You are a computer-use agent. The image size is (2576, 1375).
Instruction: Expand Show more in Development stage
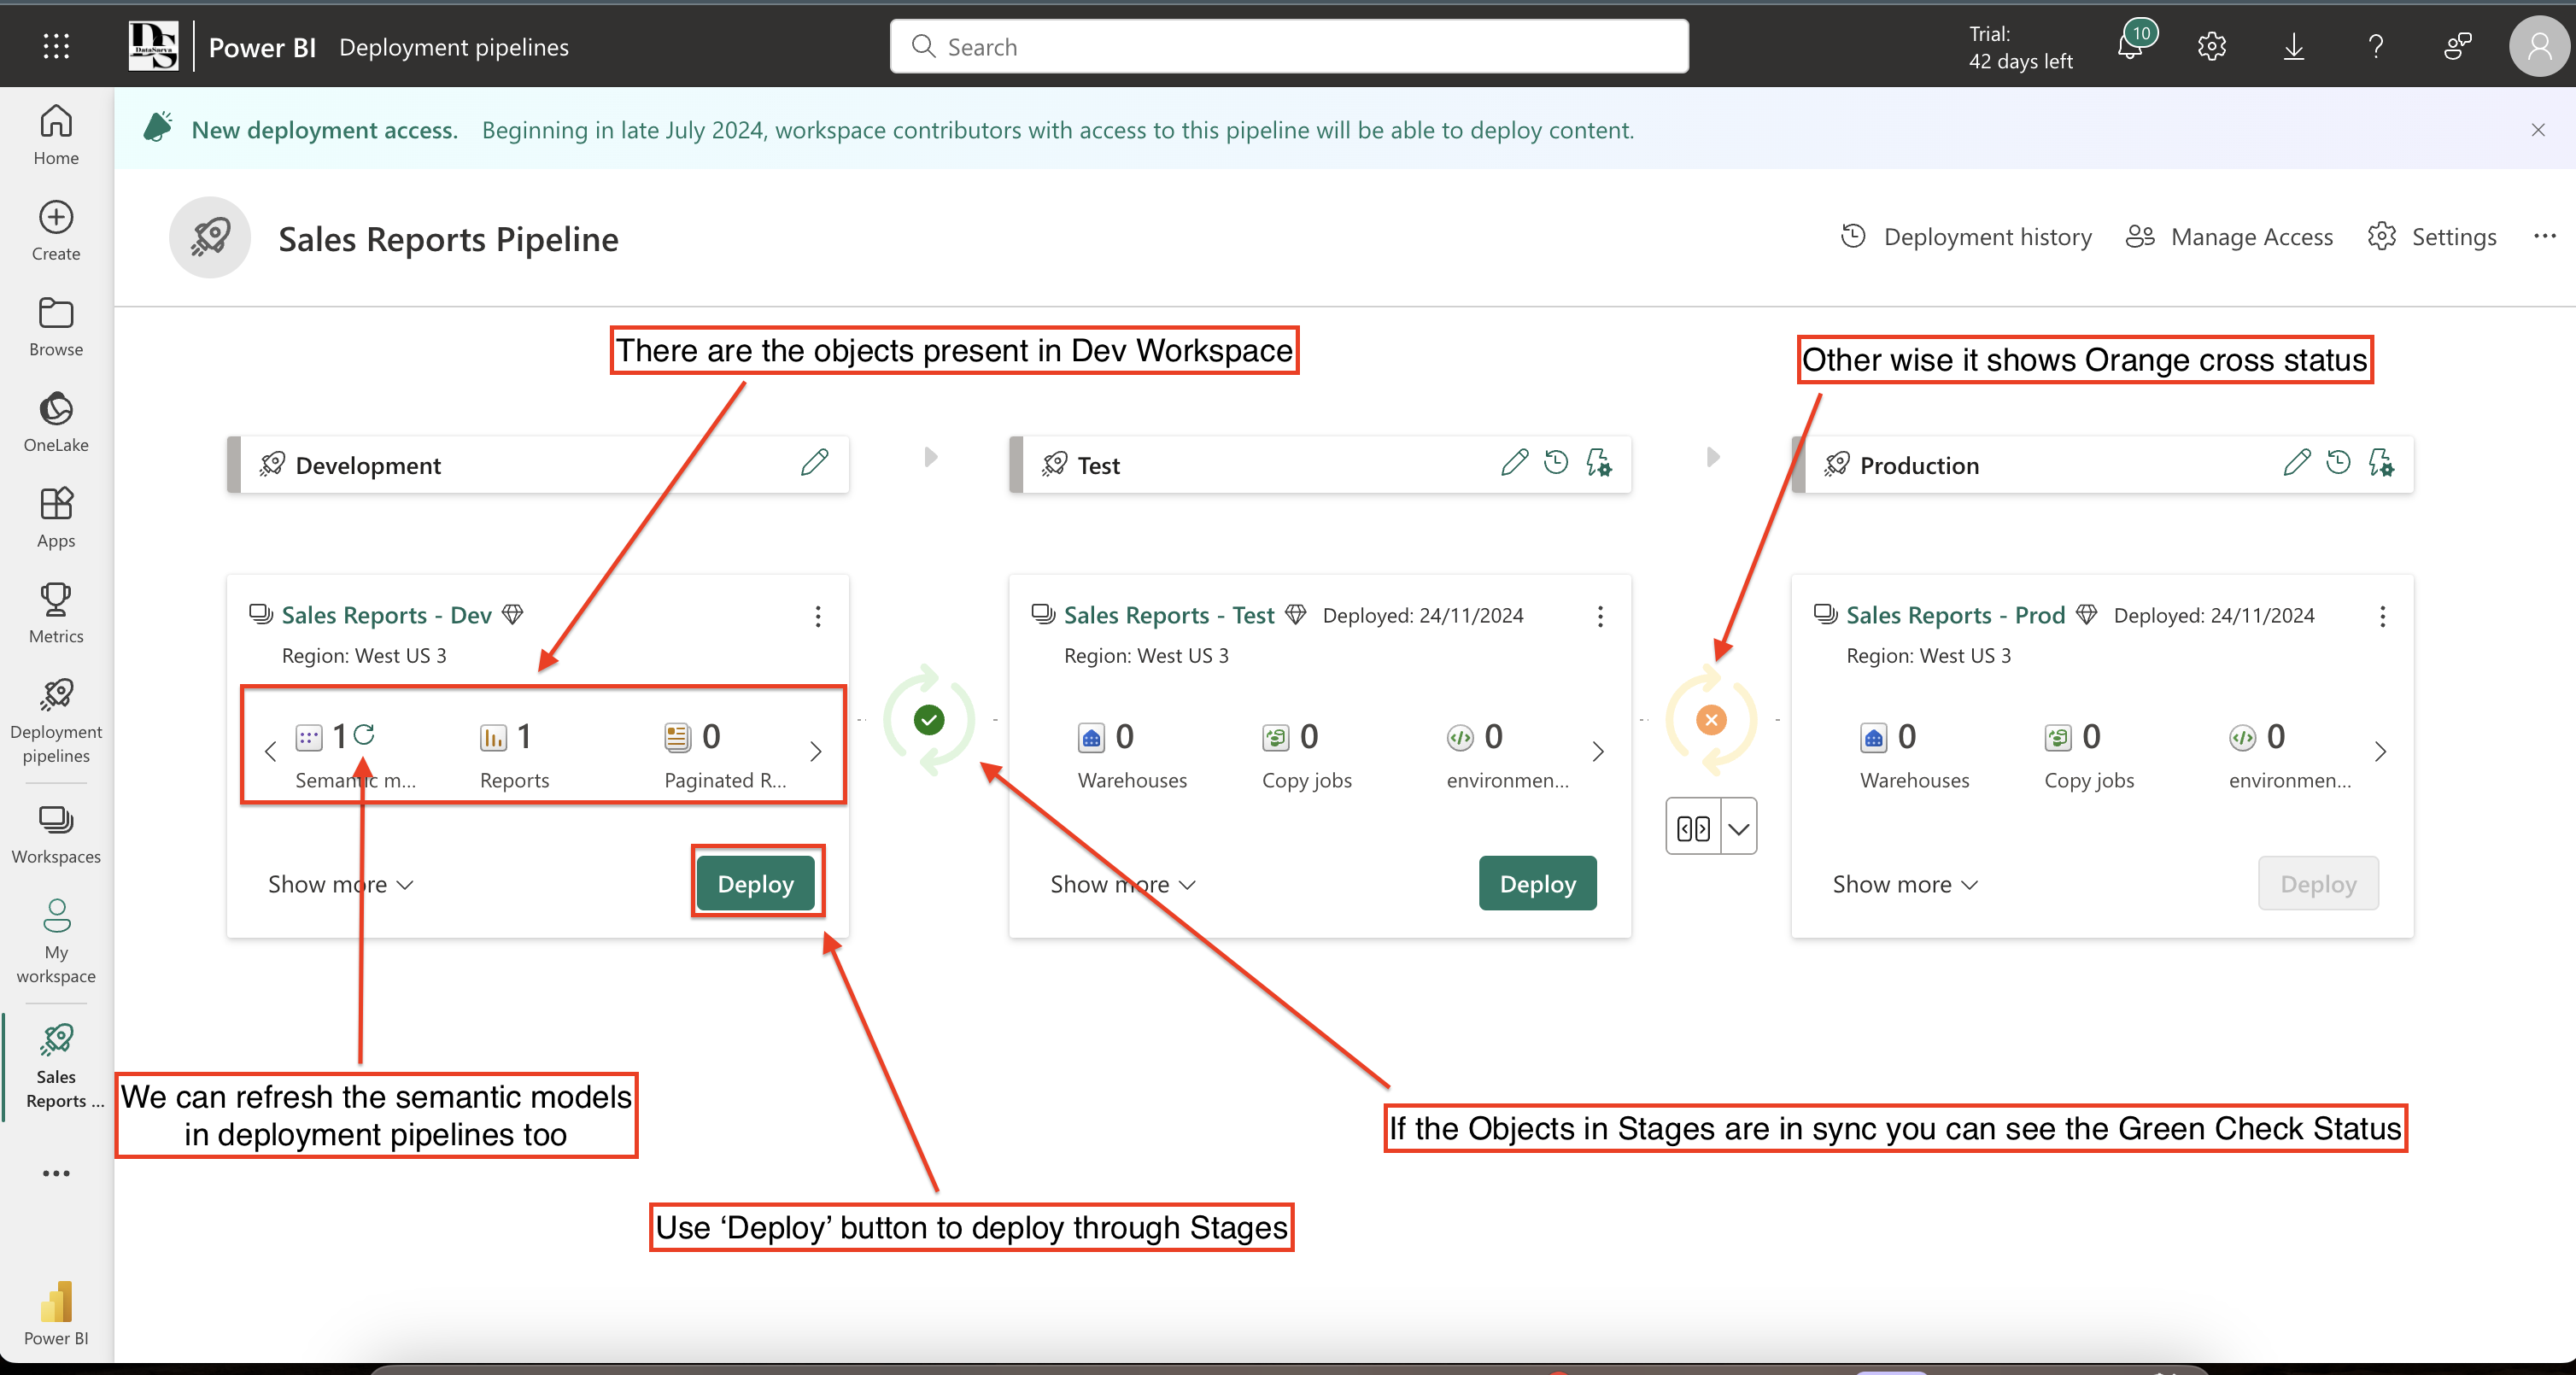340,884
